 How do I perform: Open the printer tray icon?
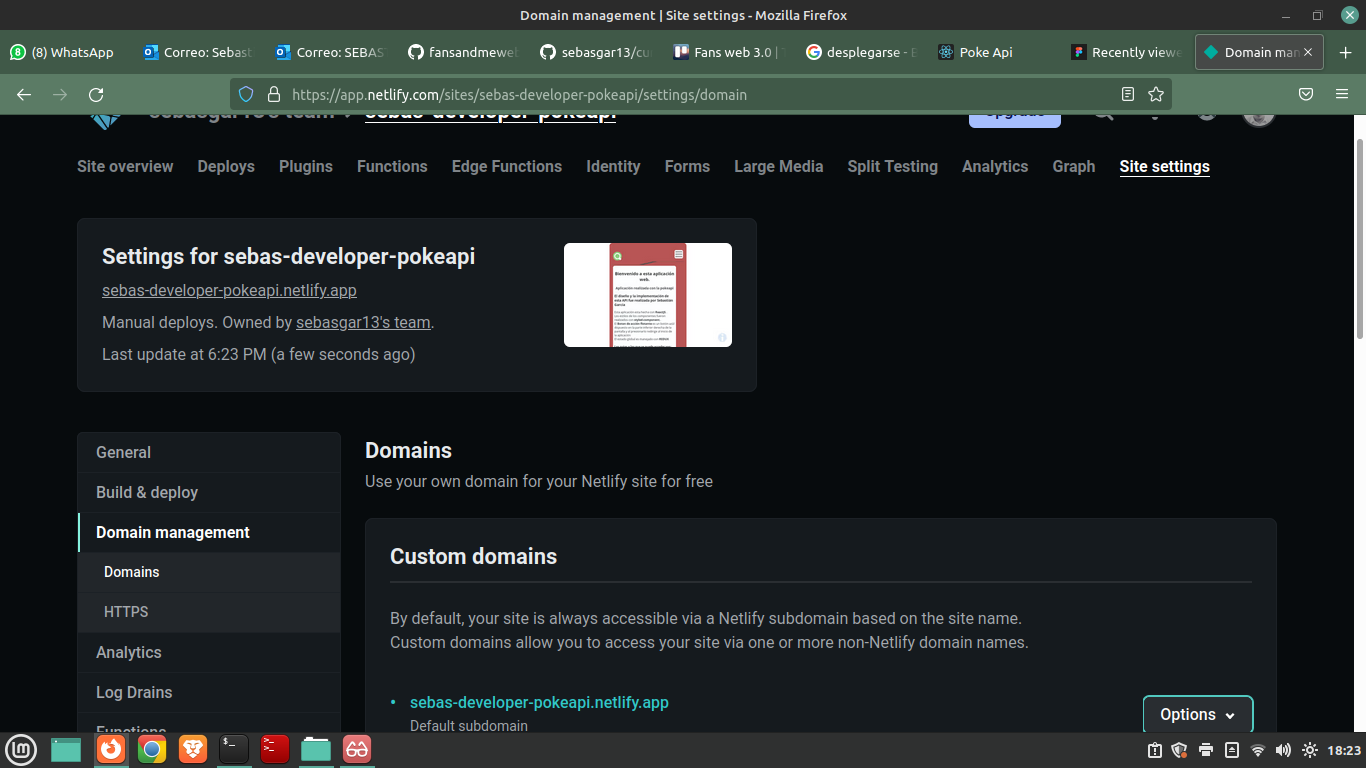click(1206, 750)
